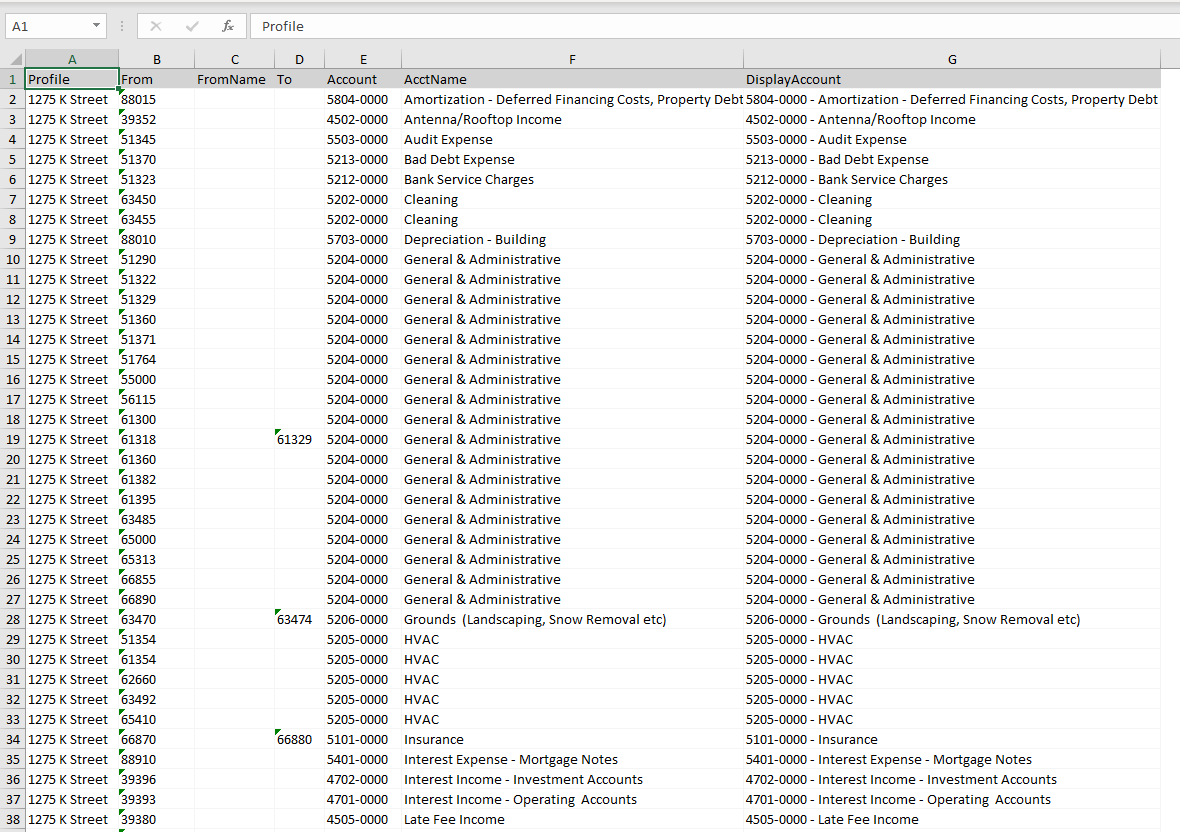Click the Select All corner above row 1
Image resolution: width=1180 pixels, height=832 pixels.
pyautogui.click(x=12, y=59)
